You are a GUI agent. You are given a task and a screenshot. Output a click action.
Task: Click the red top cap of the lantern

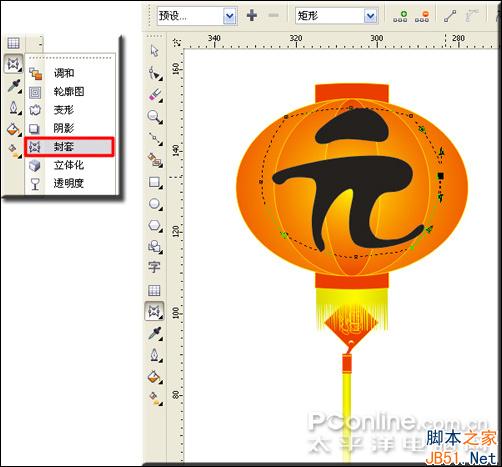352,92
